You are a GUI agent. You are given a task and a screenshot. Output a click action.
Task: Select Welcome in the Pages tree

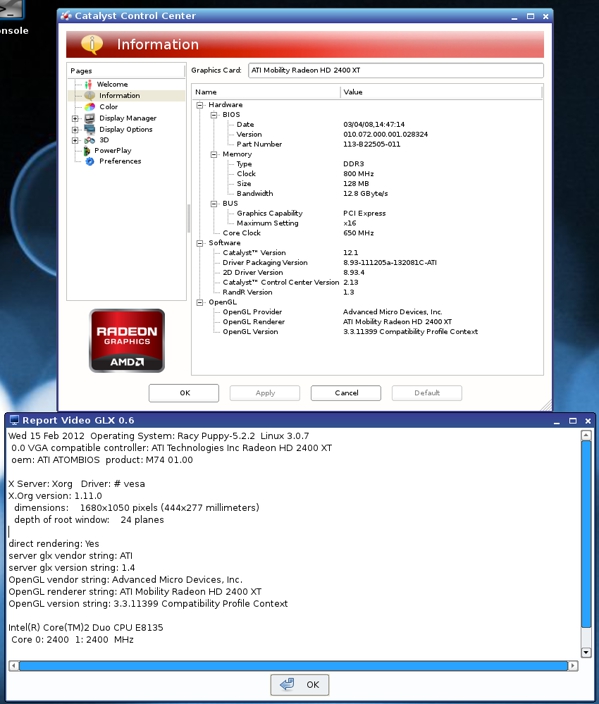[112, 84]
